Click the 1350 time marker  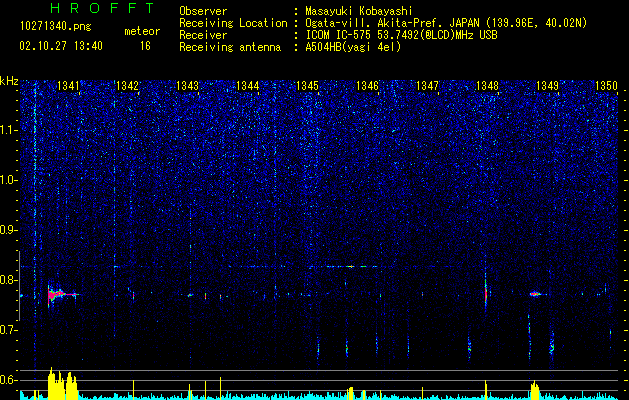pos(606,86)
